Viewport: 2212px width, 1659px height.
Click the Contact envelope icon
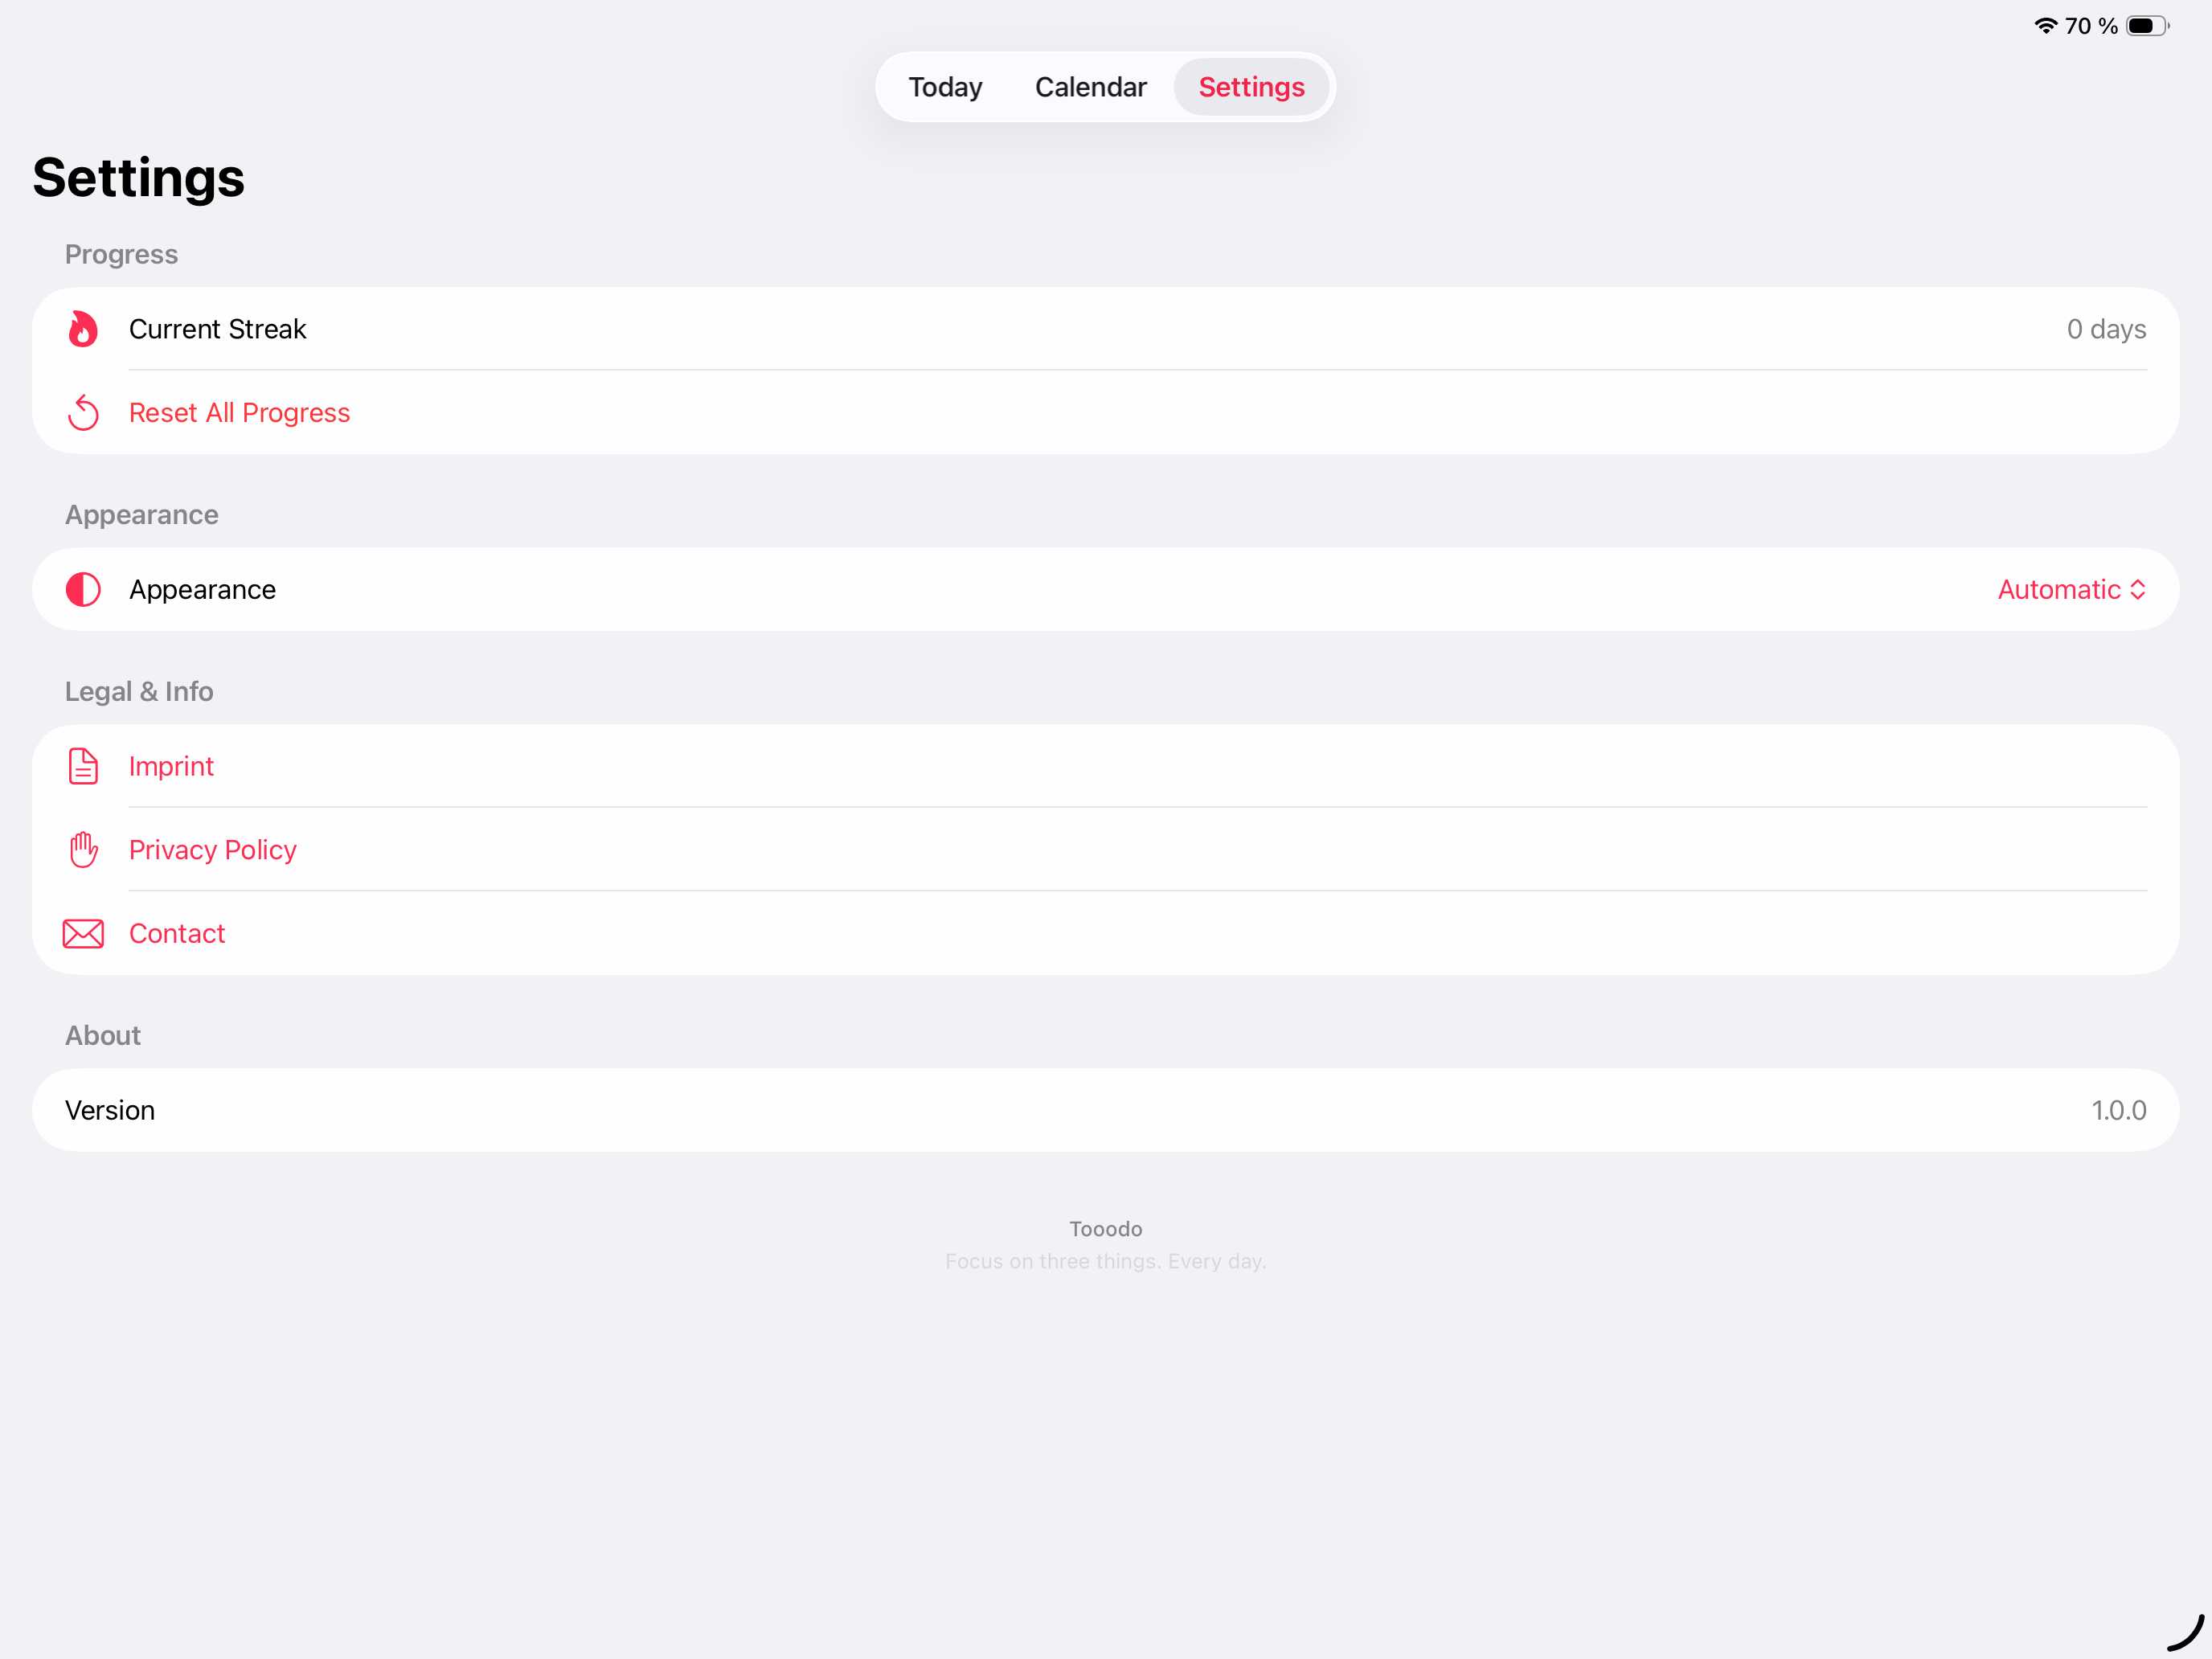tap(83, 933)
